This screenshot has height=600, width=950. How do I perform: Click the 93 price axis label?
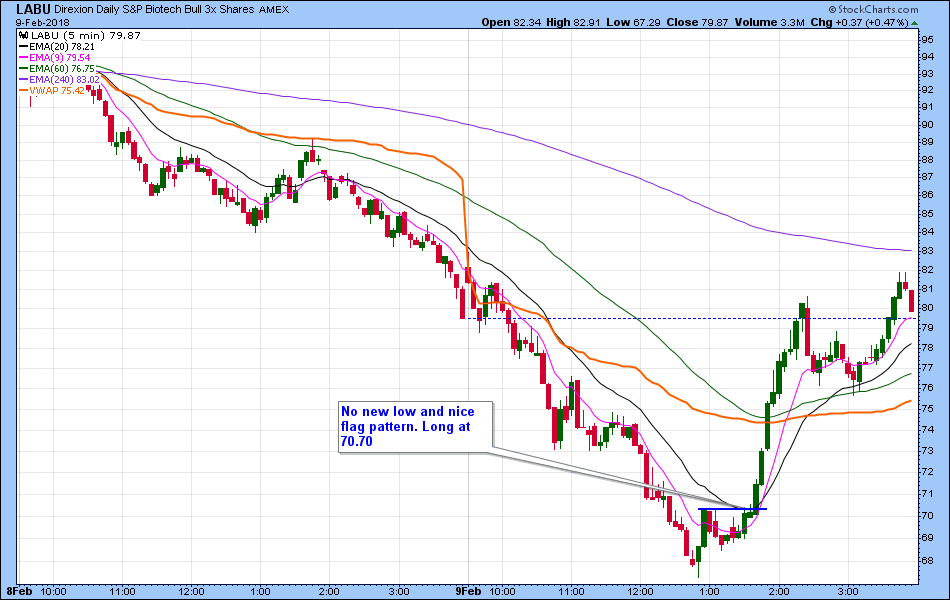click(927, 73)
